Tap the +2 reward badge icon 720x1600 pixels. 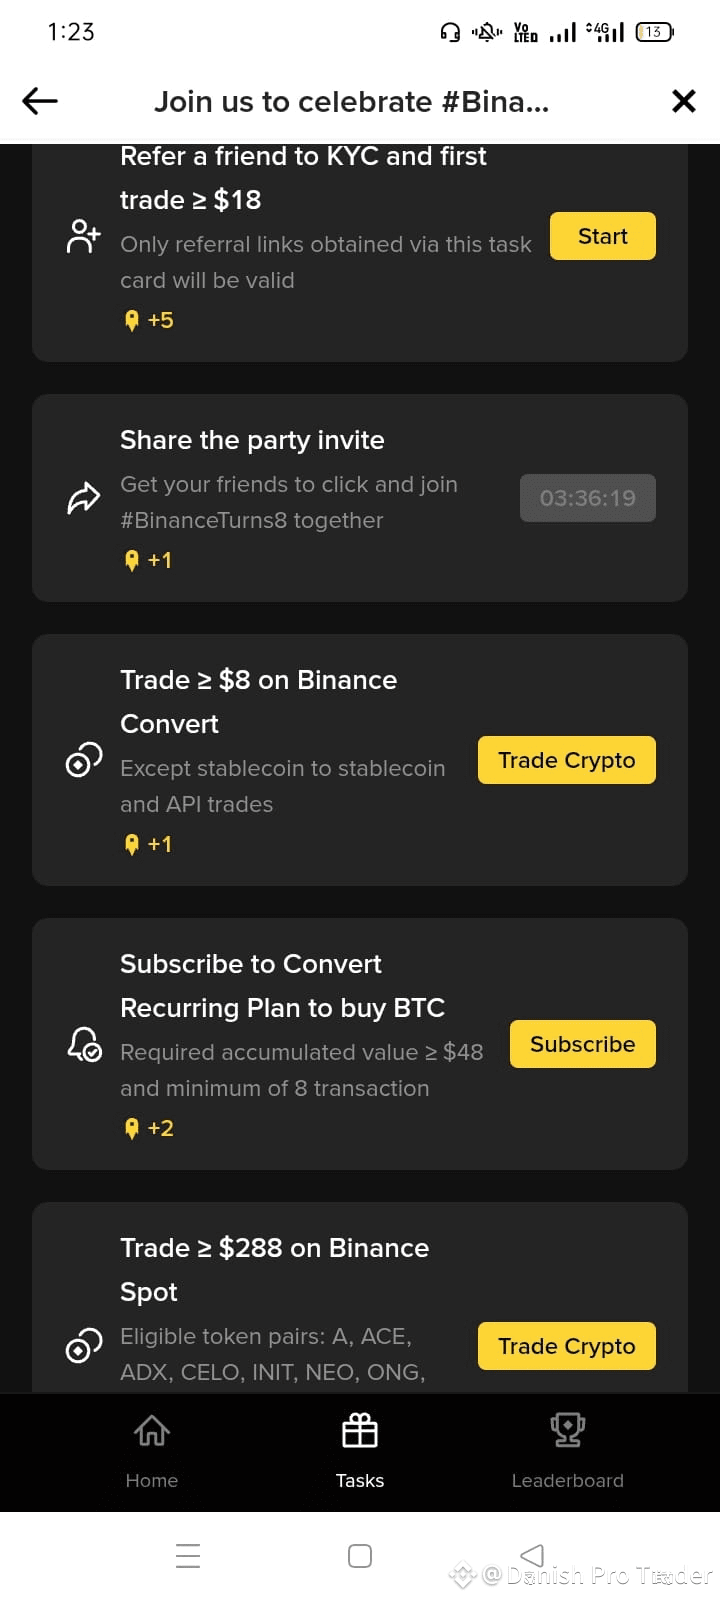tap(131, 1129)
